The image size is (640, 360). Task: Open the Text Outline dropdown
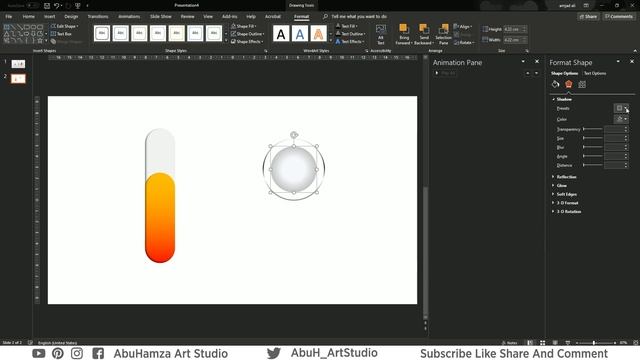point(350,34)
